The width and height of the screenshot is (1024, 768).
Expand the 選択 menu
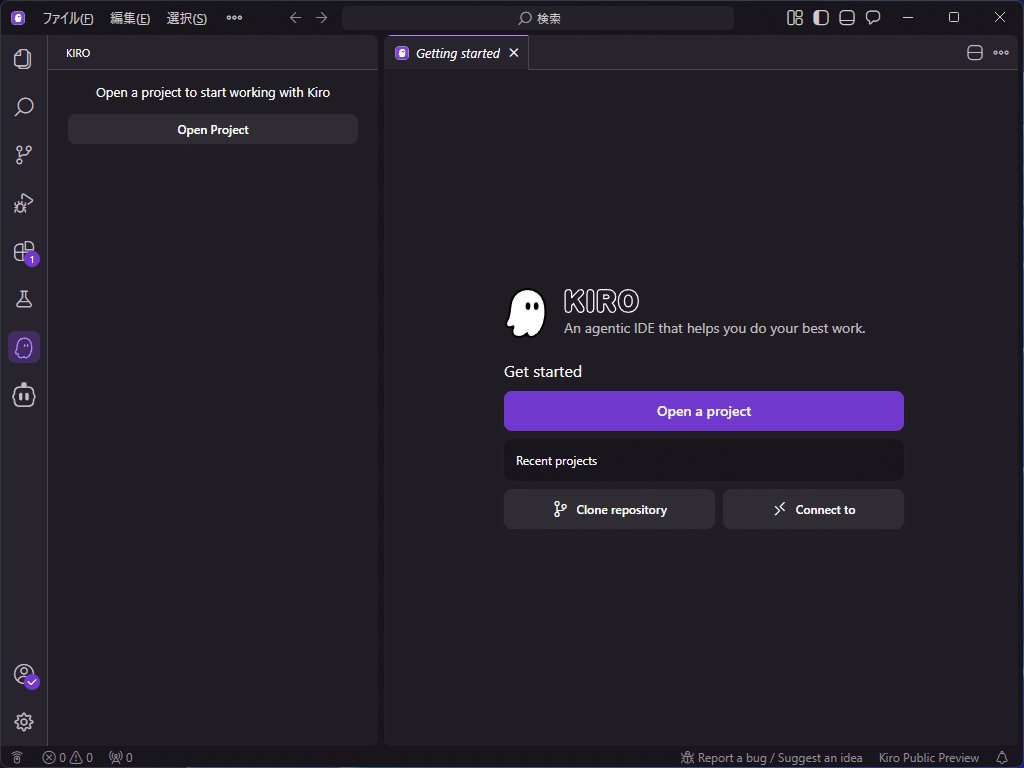186,17
